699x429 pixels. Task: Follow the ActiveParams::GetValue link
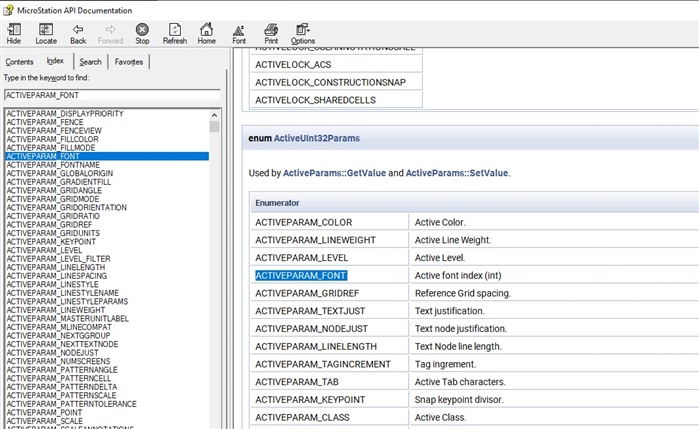[x=334, y=173]
